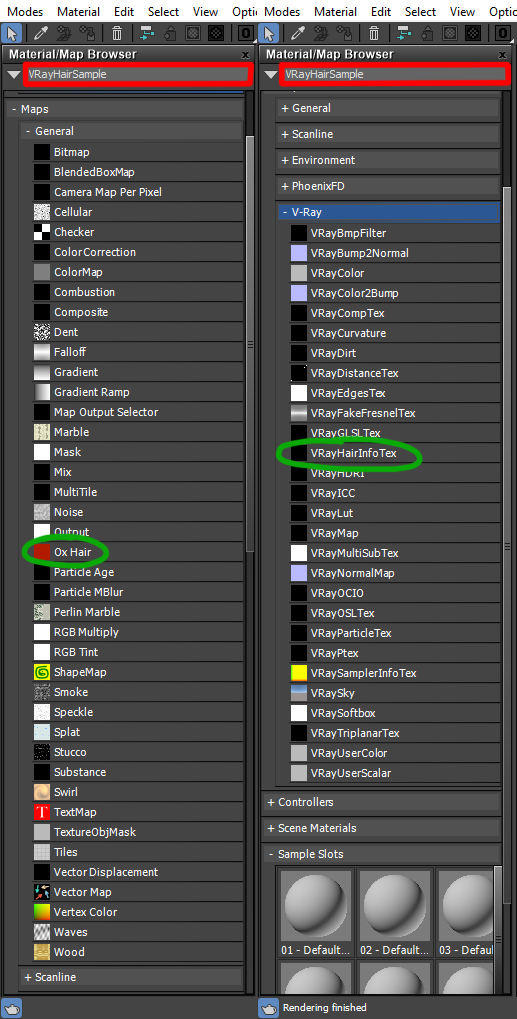Select sample slot 03 - Default sphere
The width and height of the screenshot is (517, 1019).
click(x=465, y=905)
